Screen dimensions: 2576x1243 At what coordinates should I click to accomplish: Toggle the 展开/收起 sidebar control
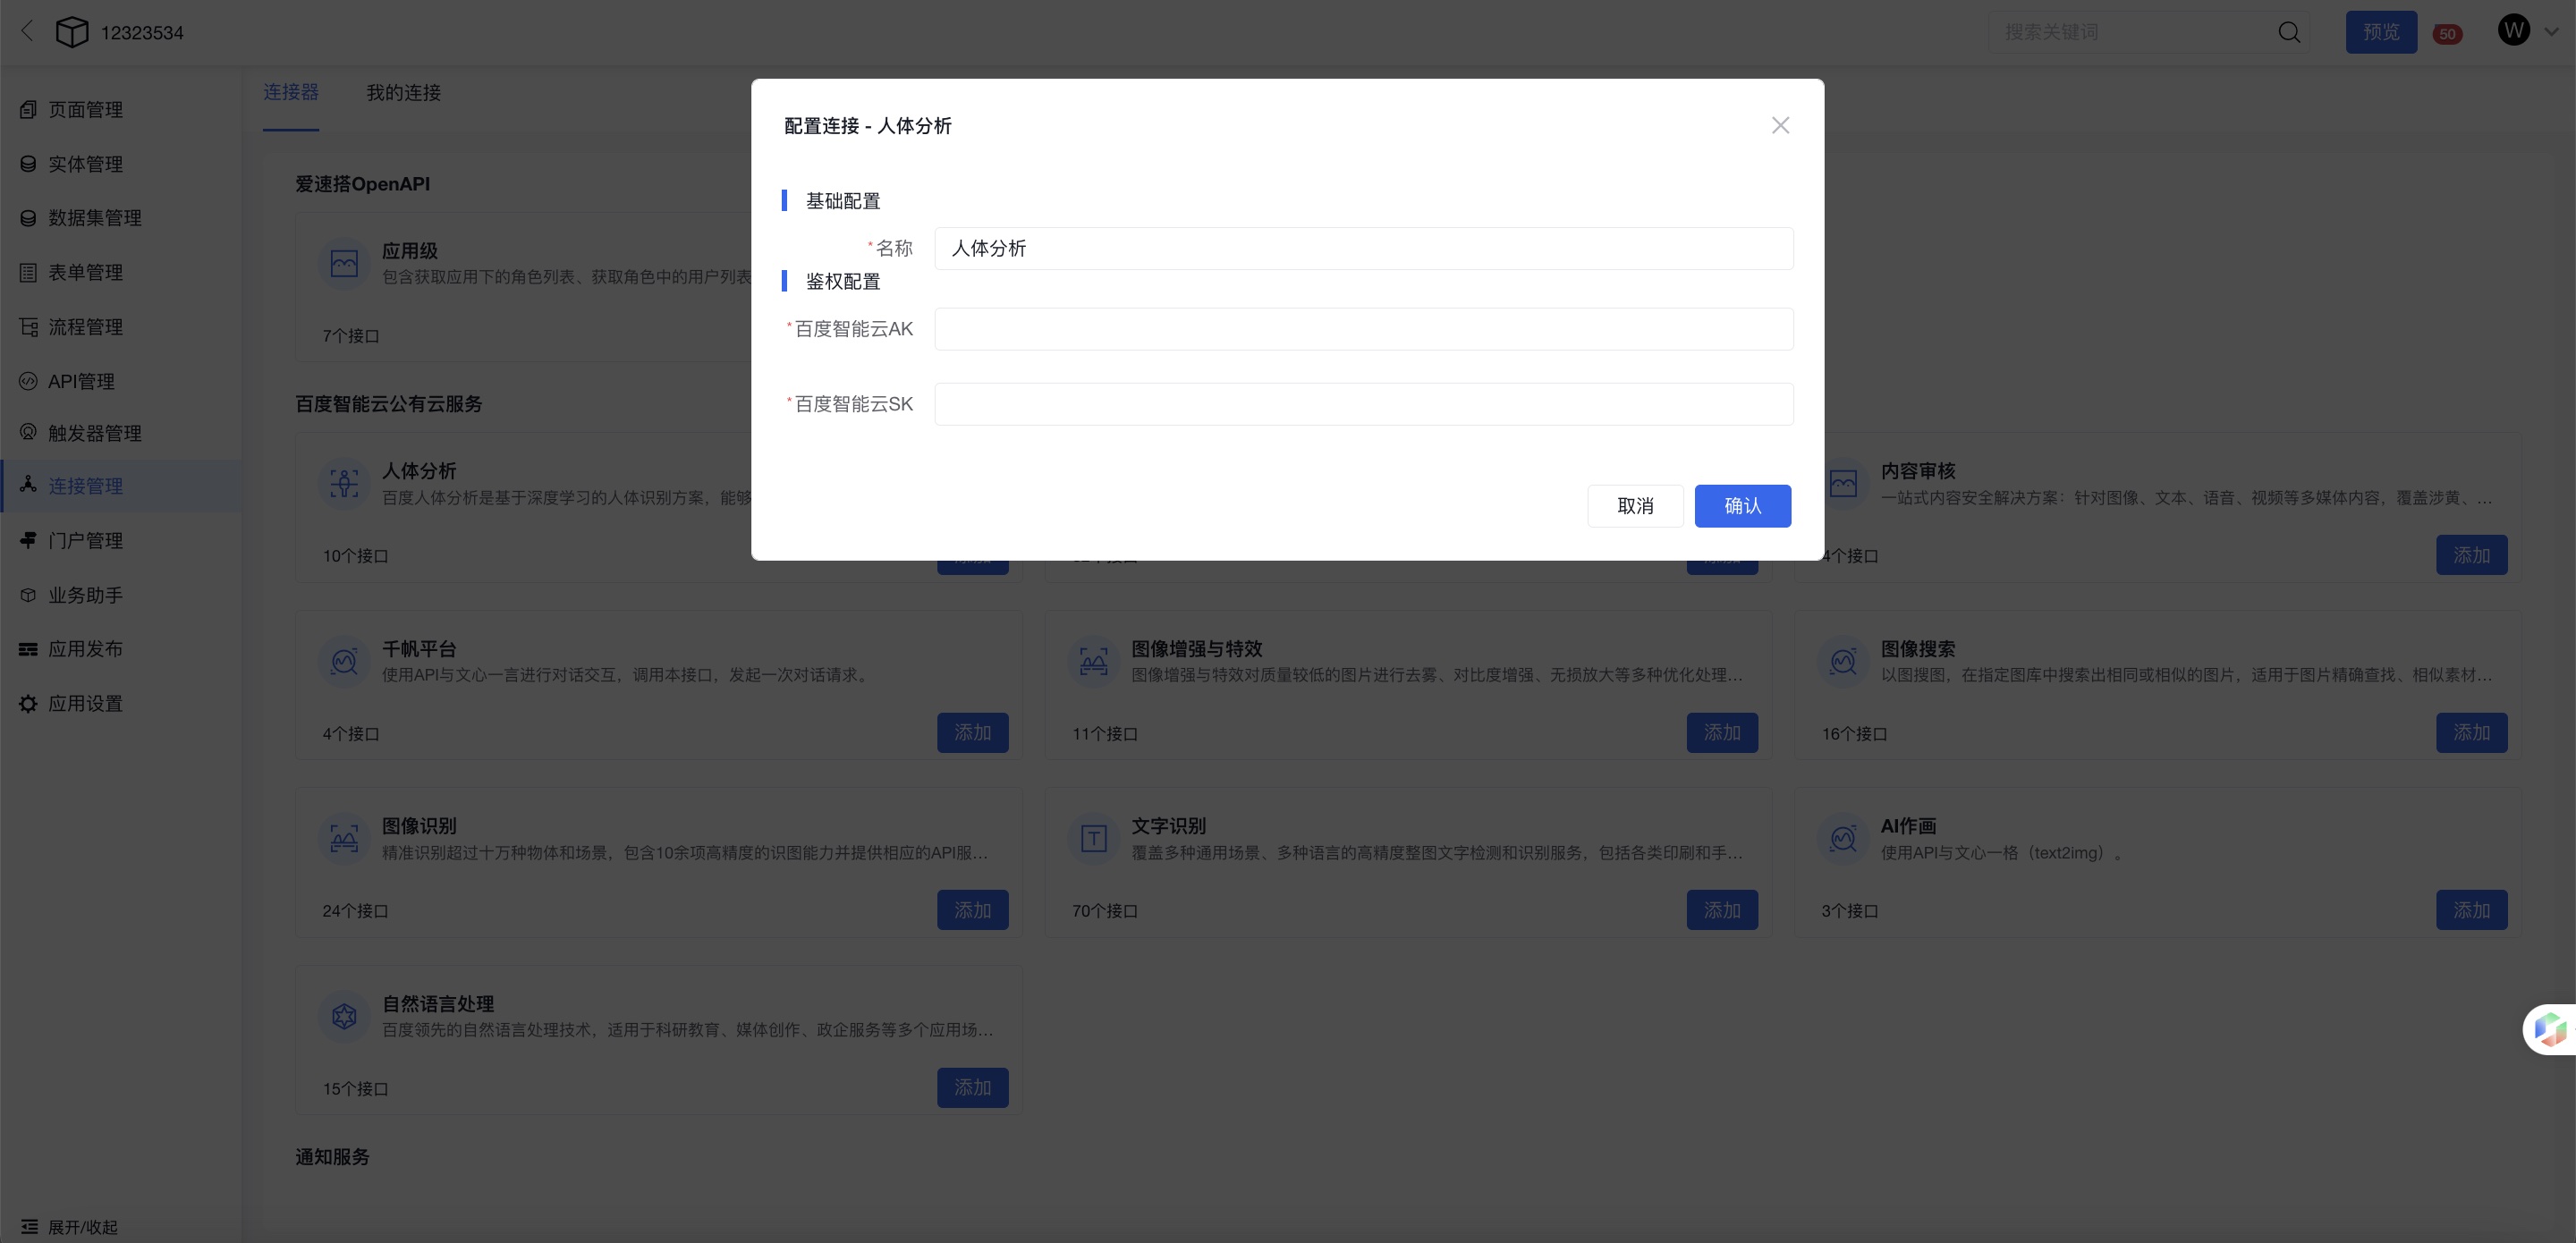70,1227
